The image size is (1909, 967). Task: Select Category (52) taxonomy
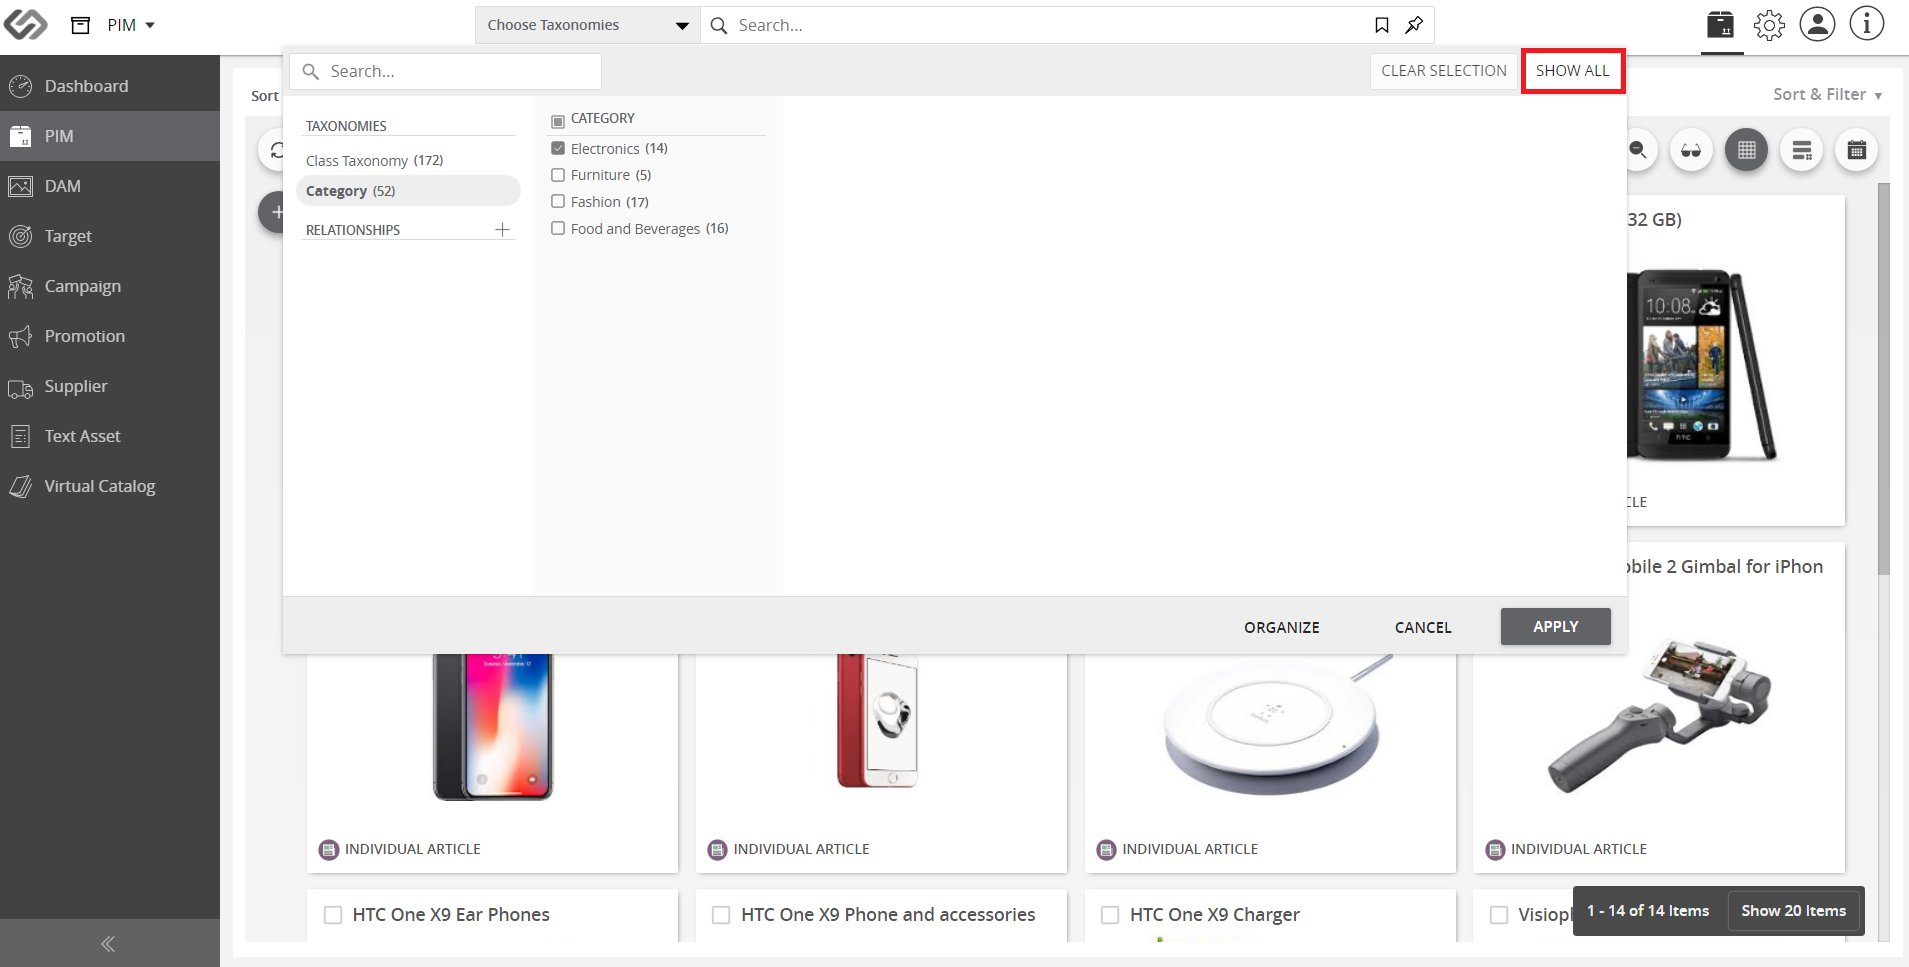click(408, 191)
